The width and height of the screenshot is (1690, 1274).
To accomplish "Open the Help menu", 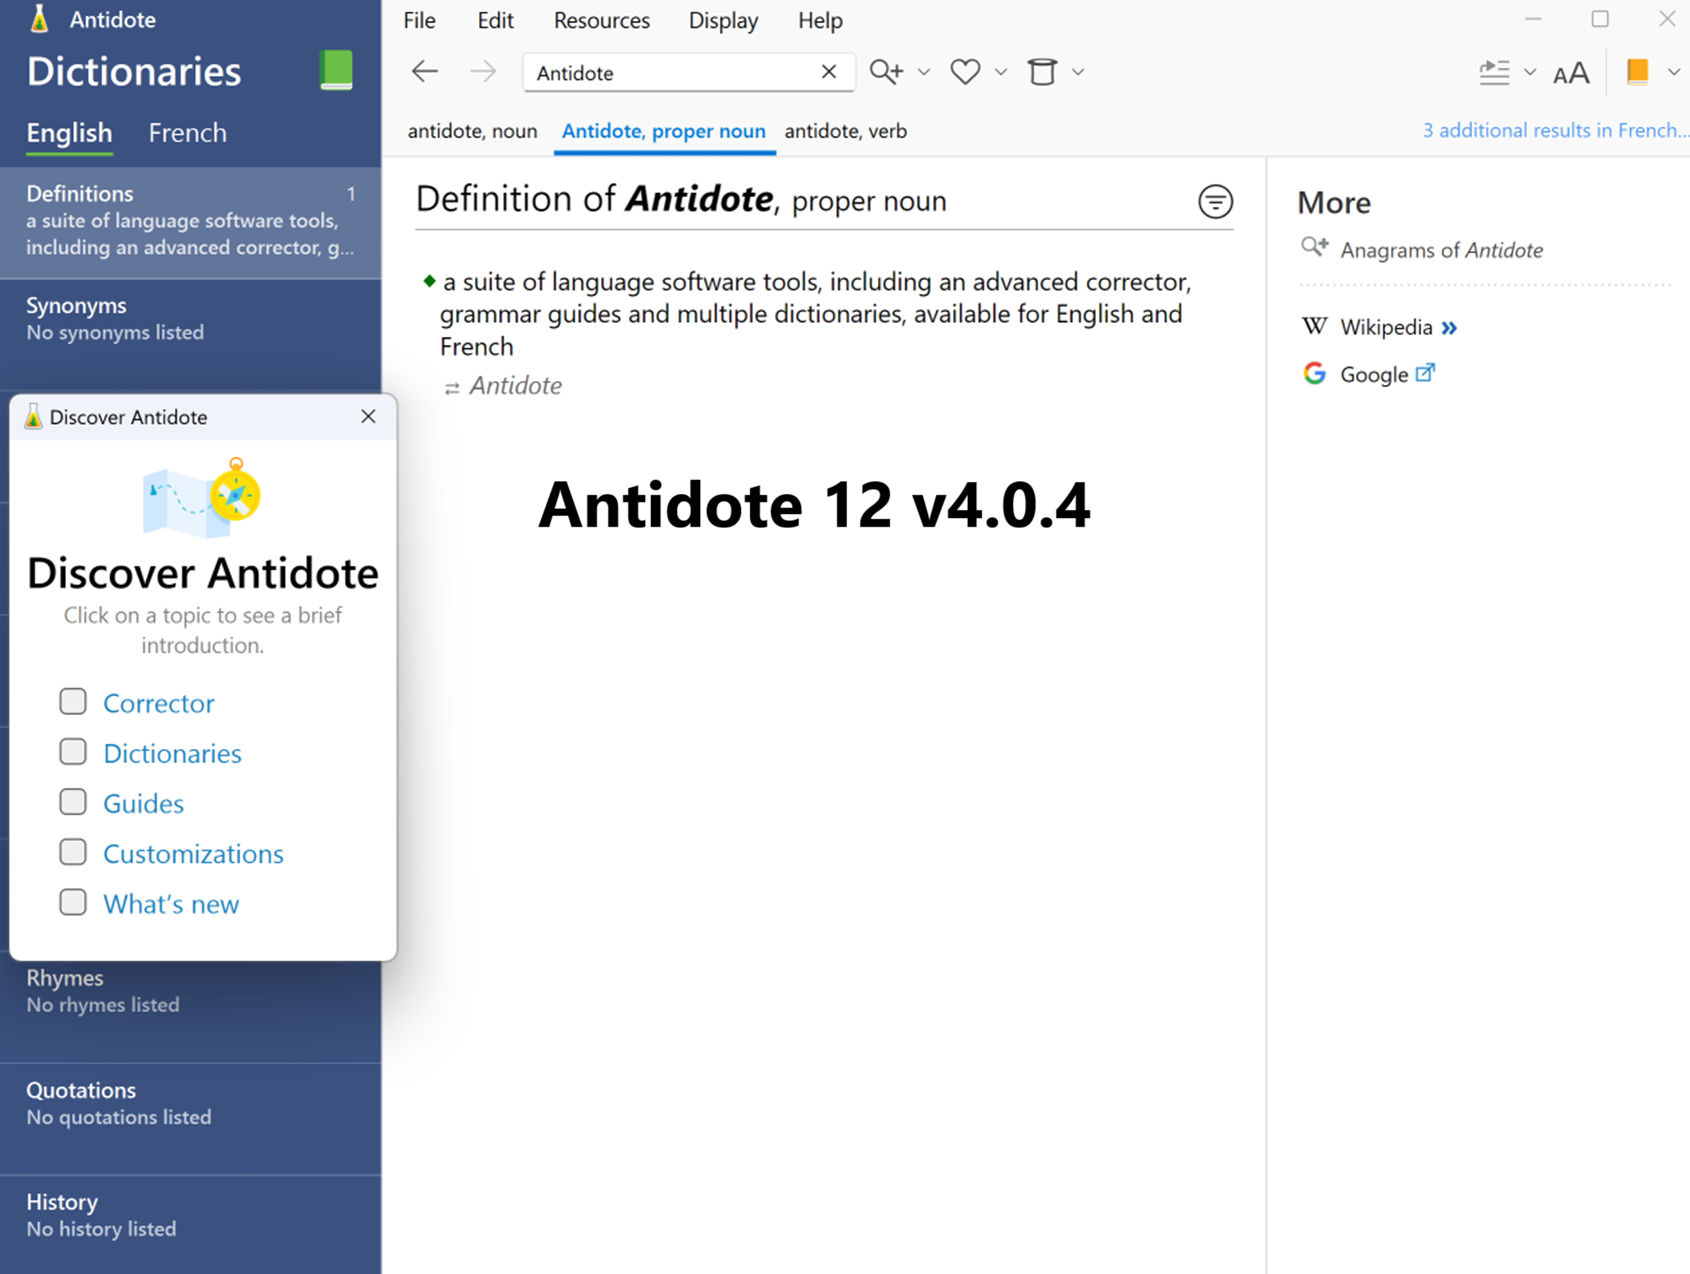I will tap(821, 20).
